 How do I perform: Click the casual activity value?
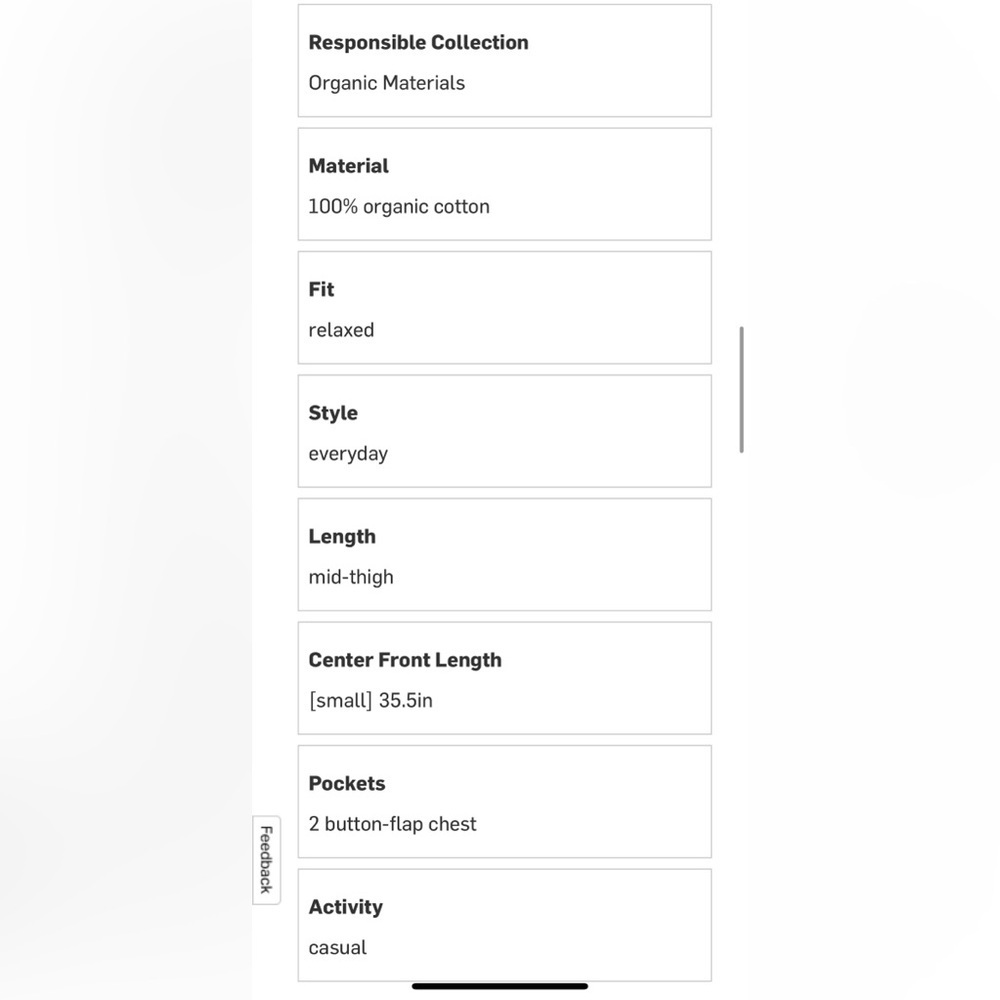(337, 948)
